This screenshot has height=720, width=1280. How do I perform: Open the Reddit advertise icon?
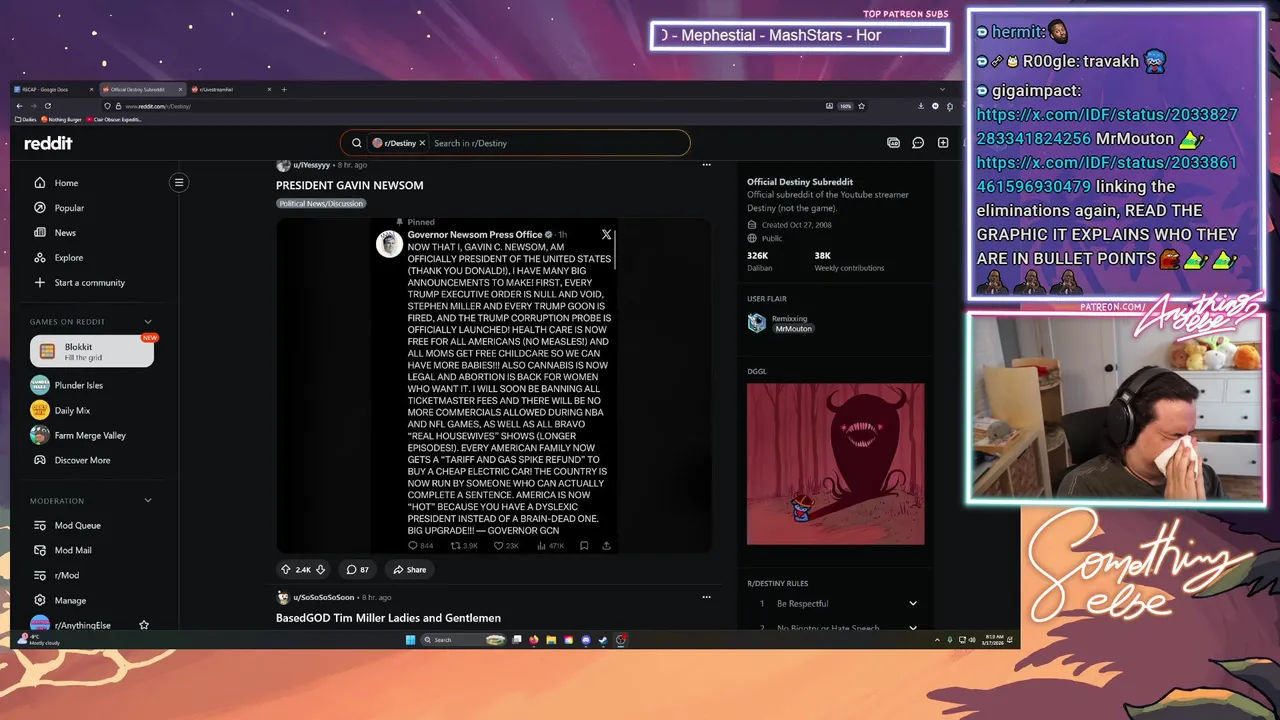tap(893, 143)
